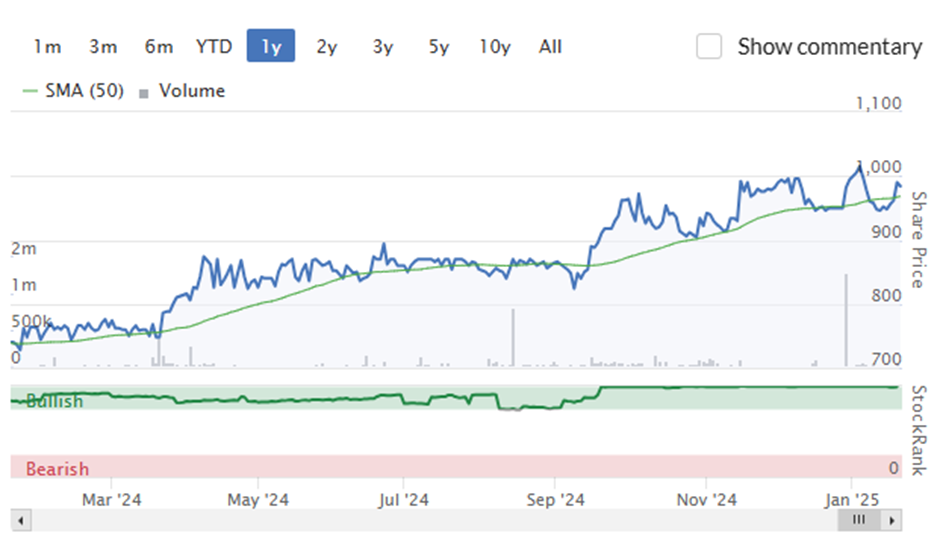Click the tall January volume spike bar
940x542 pixels.
(x=846, y=320)
